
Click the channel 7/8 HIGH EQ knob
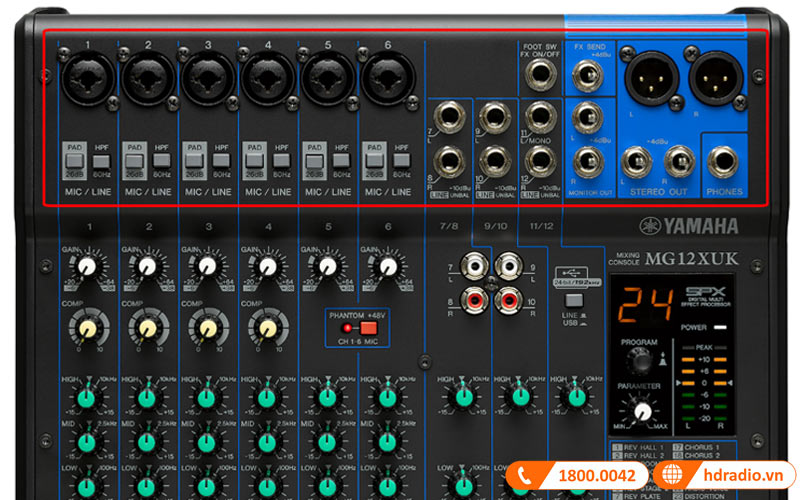pos(464,397)
